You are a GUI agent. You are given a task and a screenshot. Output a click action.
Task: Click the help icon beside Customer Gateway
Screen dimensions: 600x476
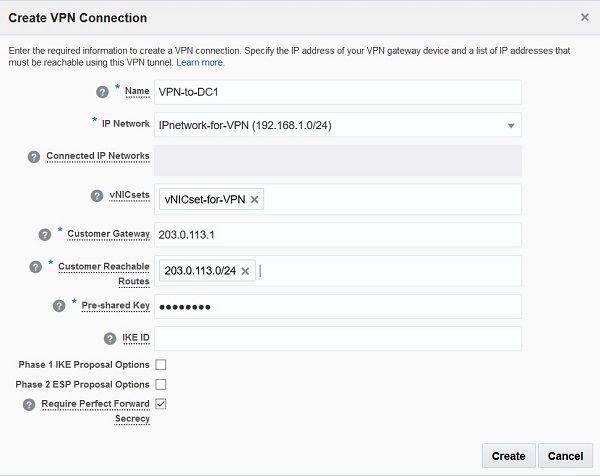tap(44, 234)
